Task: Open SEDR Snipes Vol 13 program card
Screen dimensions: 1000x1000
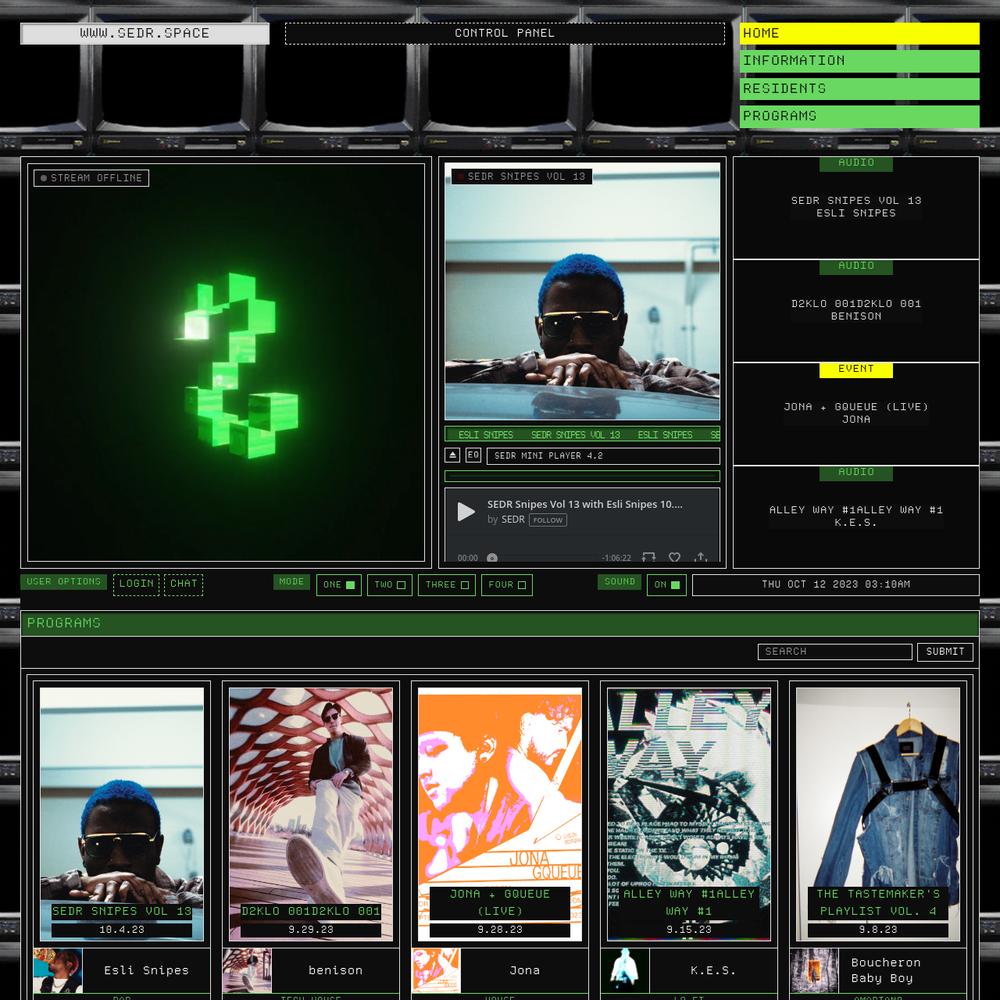Action: 122,814
